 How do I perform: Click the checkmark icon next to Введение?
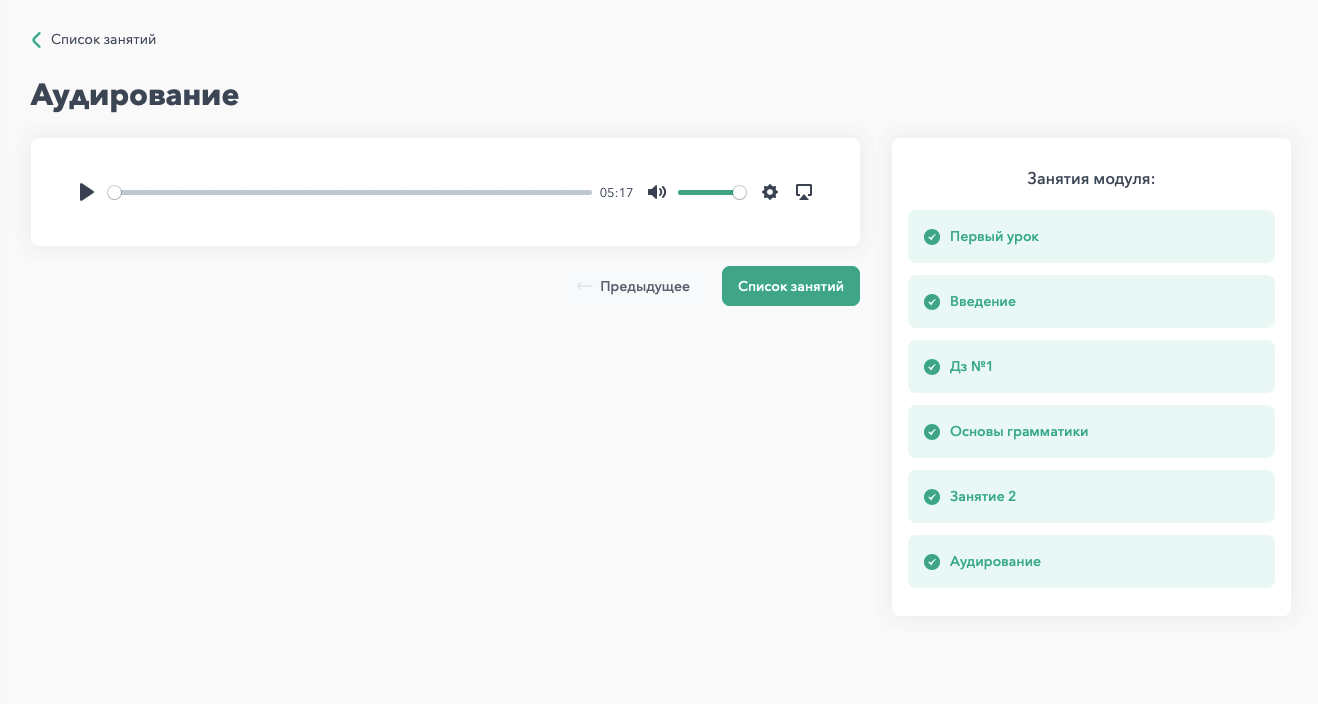tap(932, 302)
